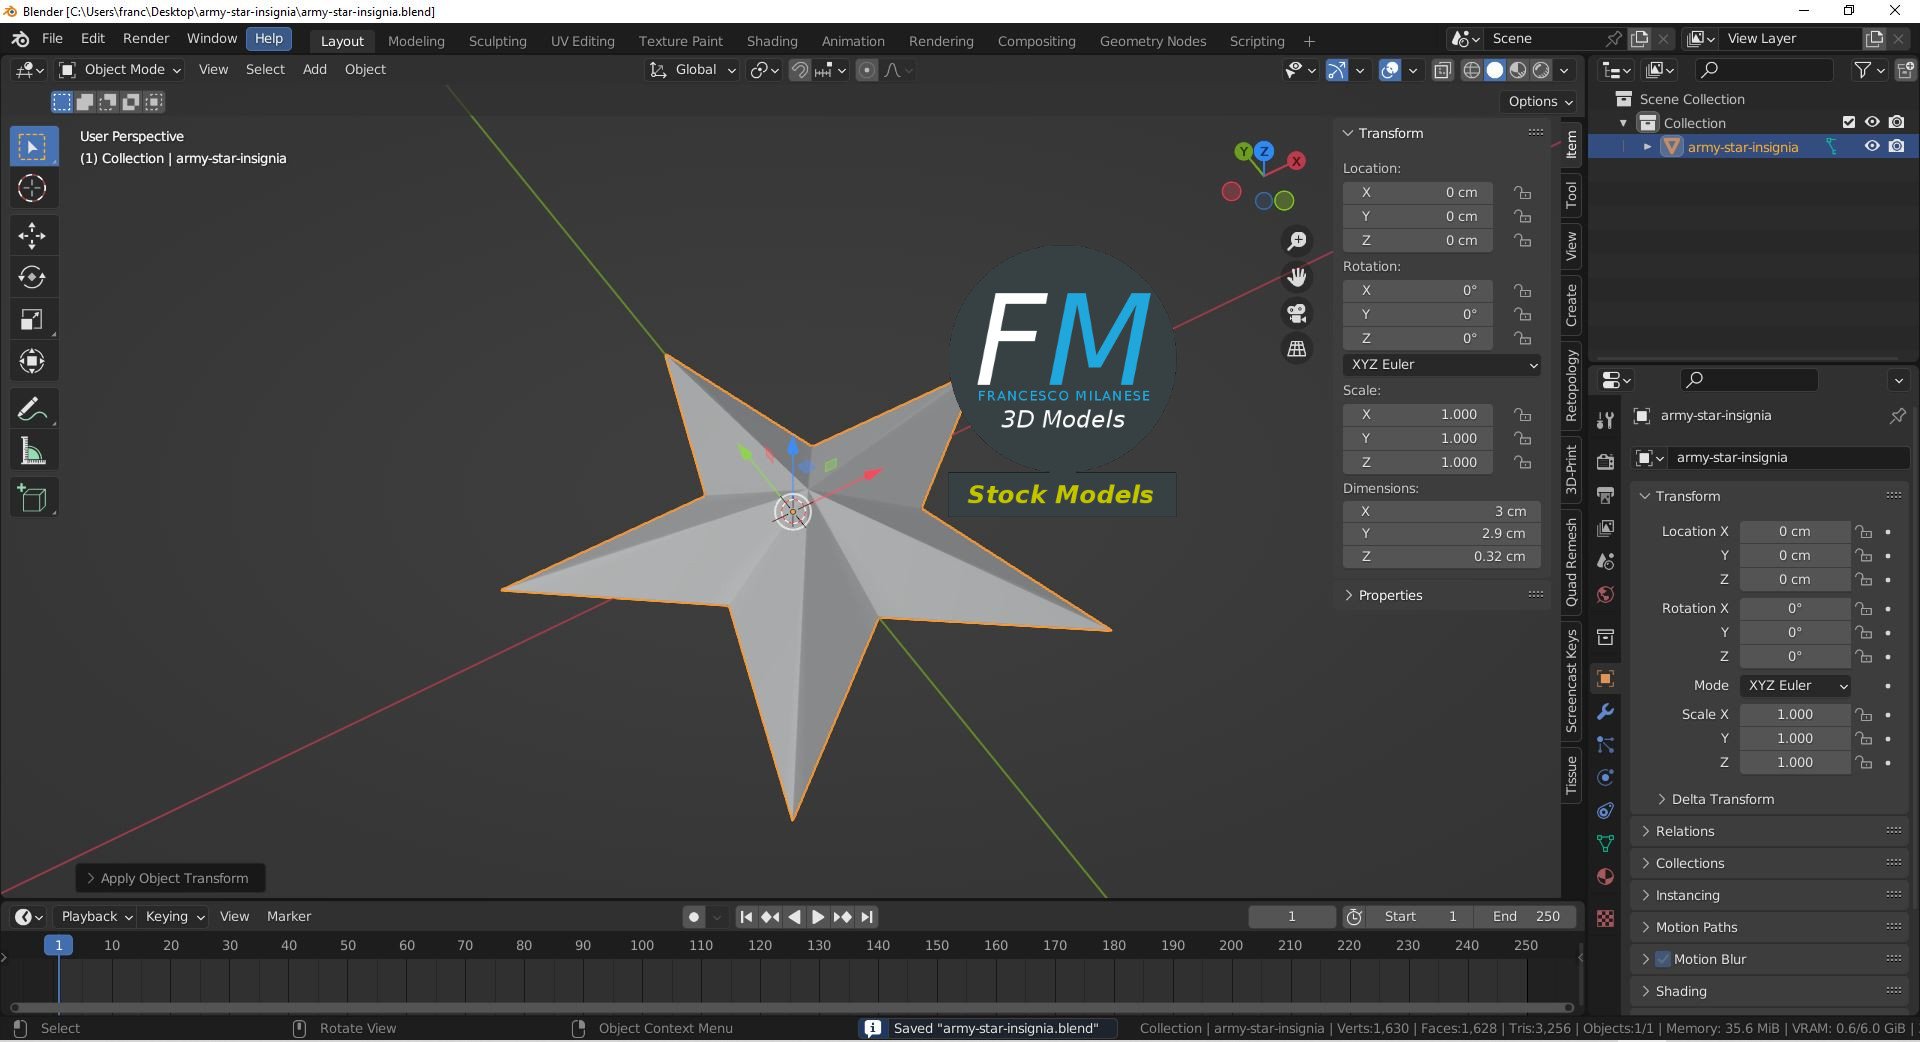
Task: Open Texture properties checker icon
Action: coord(1605,918)
